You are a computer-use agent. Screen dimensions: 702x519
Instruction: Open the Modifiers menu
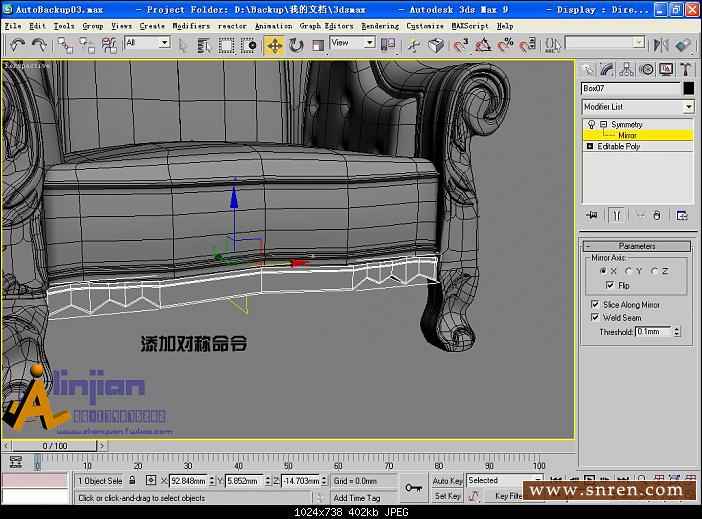click(x=190, y=26)
